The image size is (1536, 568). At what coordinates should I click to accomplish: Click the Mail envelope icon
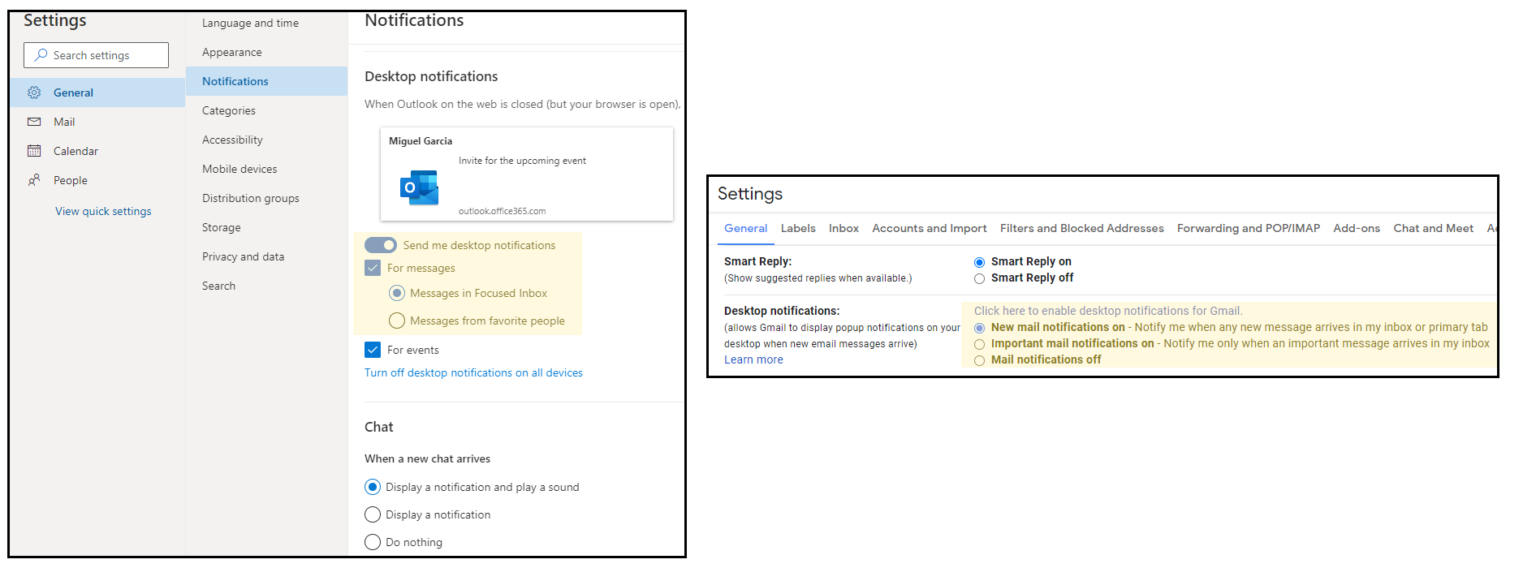(x=34, y=122)
